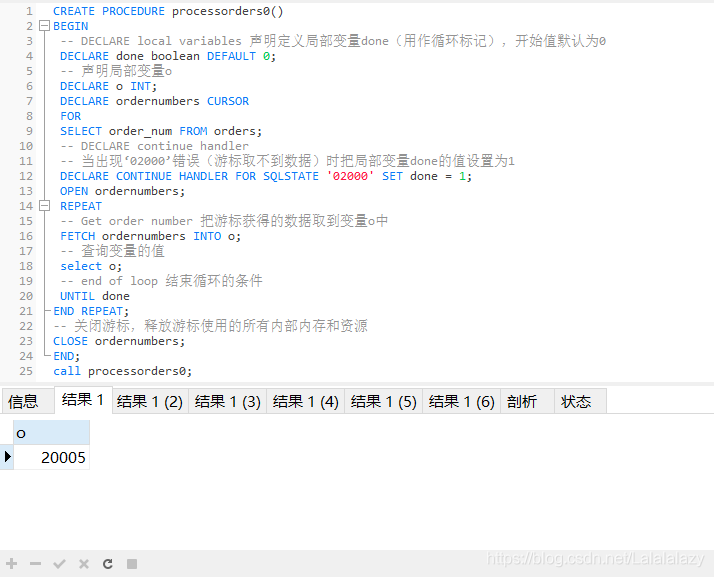Click comment -- end of loop line

[161, 281]
